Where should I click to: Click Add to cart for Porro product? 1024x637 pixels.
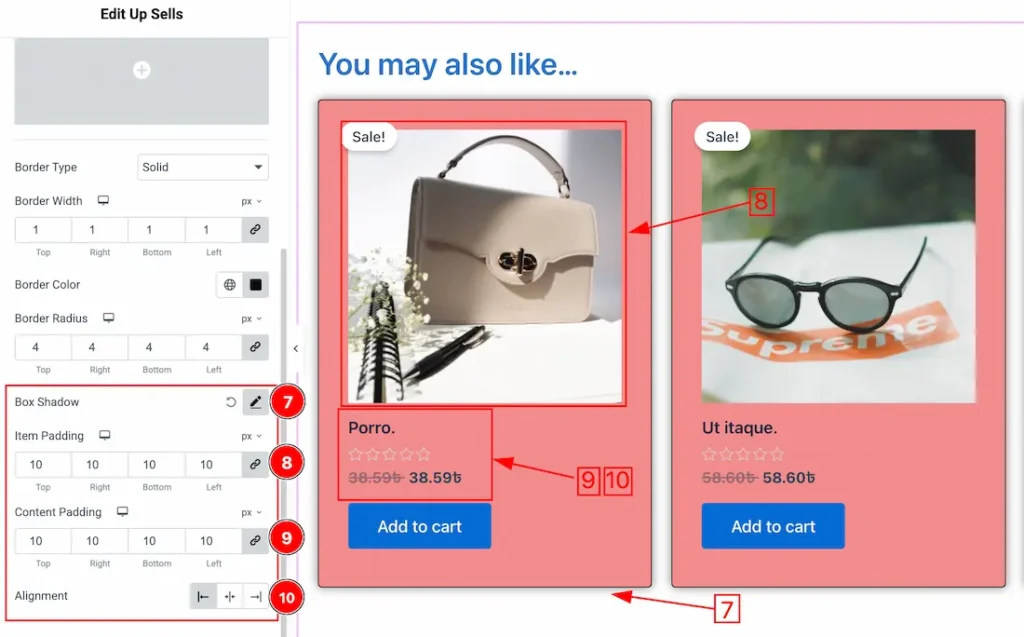pyautogui.click(x=419, y=526)
